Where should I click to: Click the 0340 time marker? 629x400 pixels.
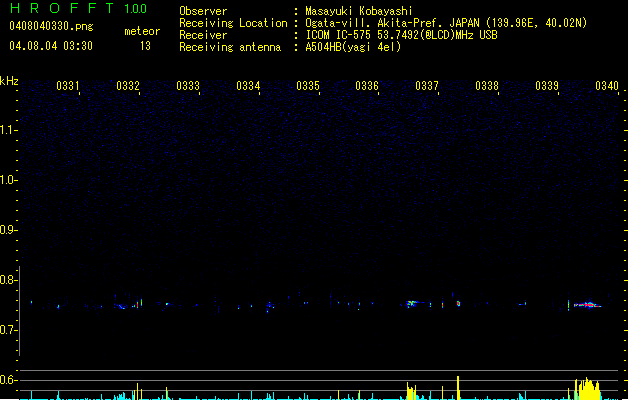click(607, 86)
